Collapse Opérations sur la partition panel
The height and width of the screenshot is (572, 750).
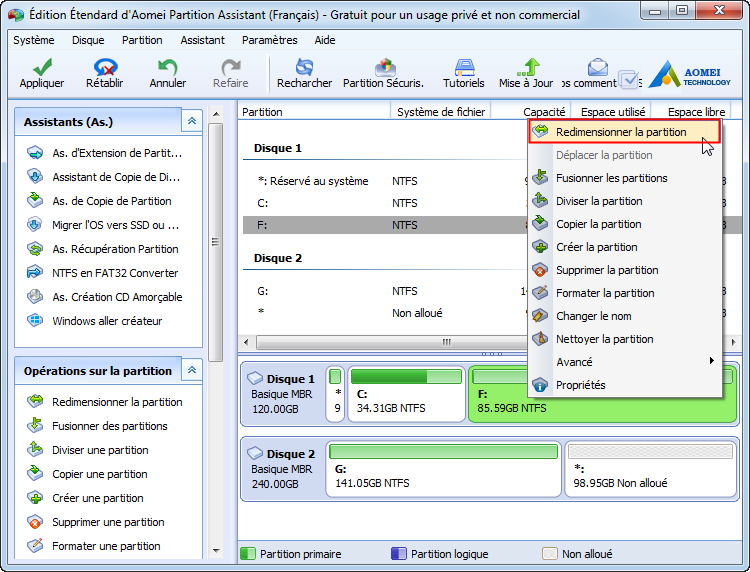pos(192,370)
